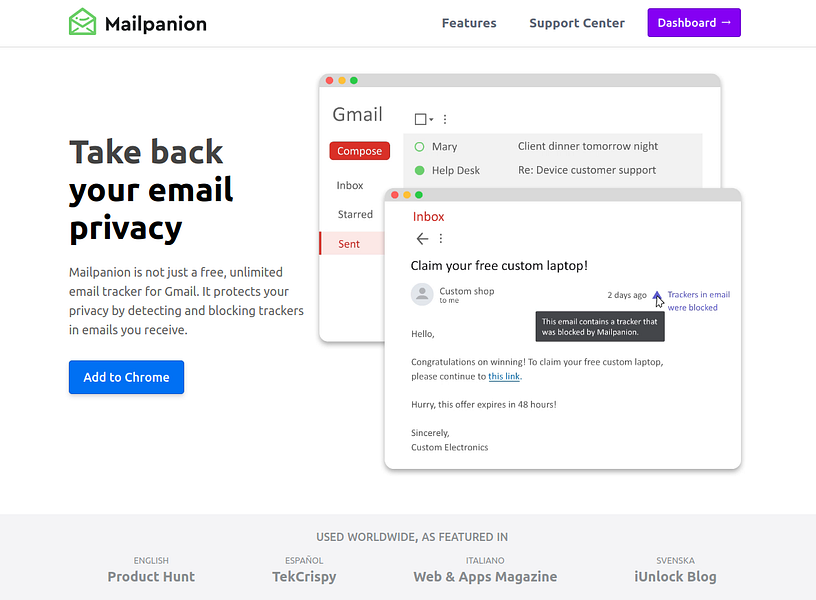Open the Support Center link
Screen dimensions: 816x600
(577, 23)
